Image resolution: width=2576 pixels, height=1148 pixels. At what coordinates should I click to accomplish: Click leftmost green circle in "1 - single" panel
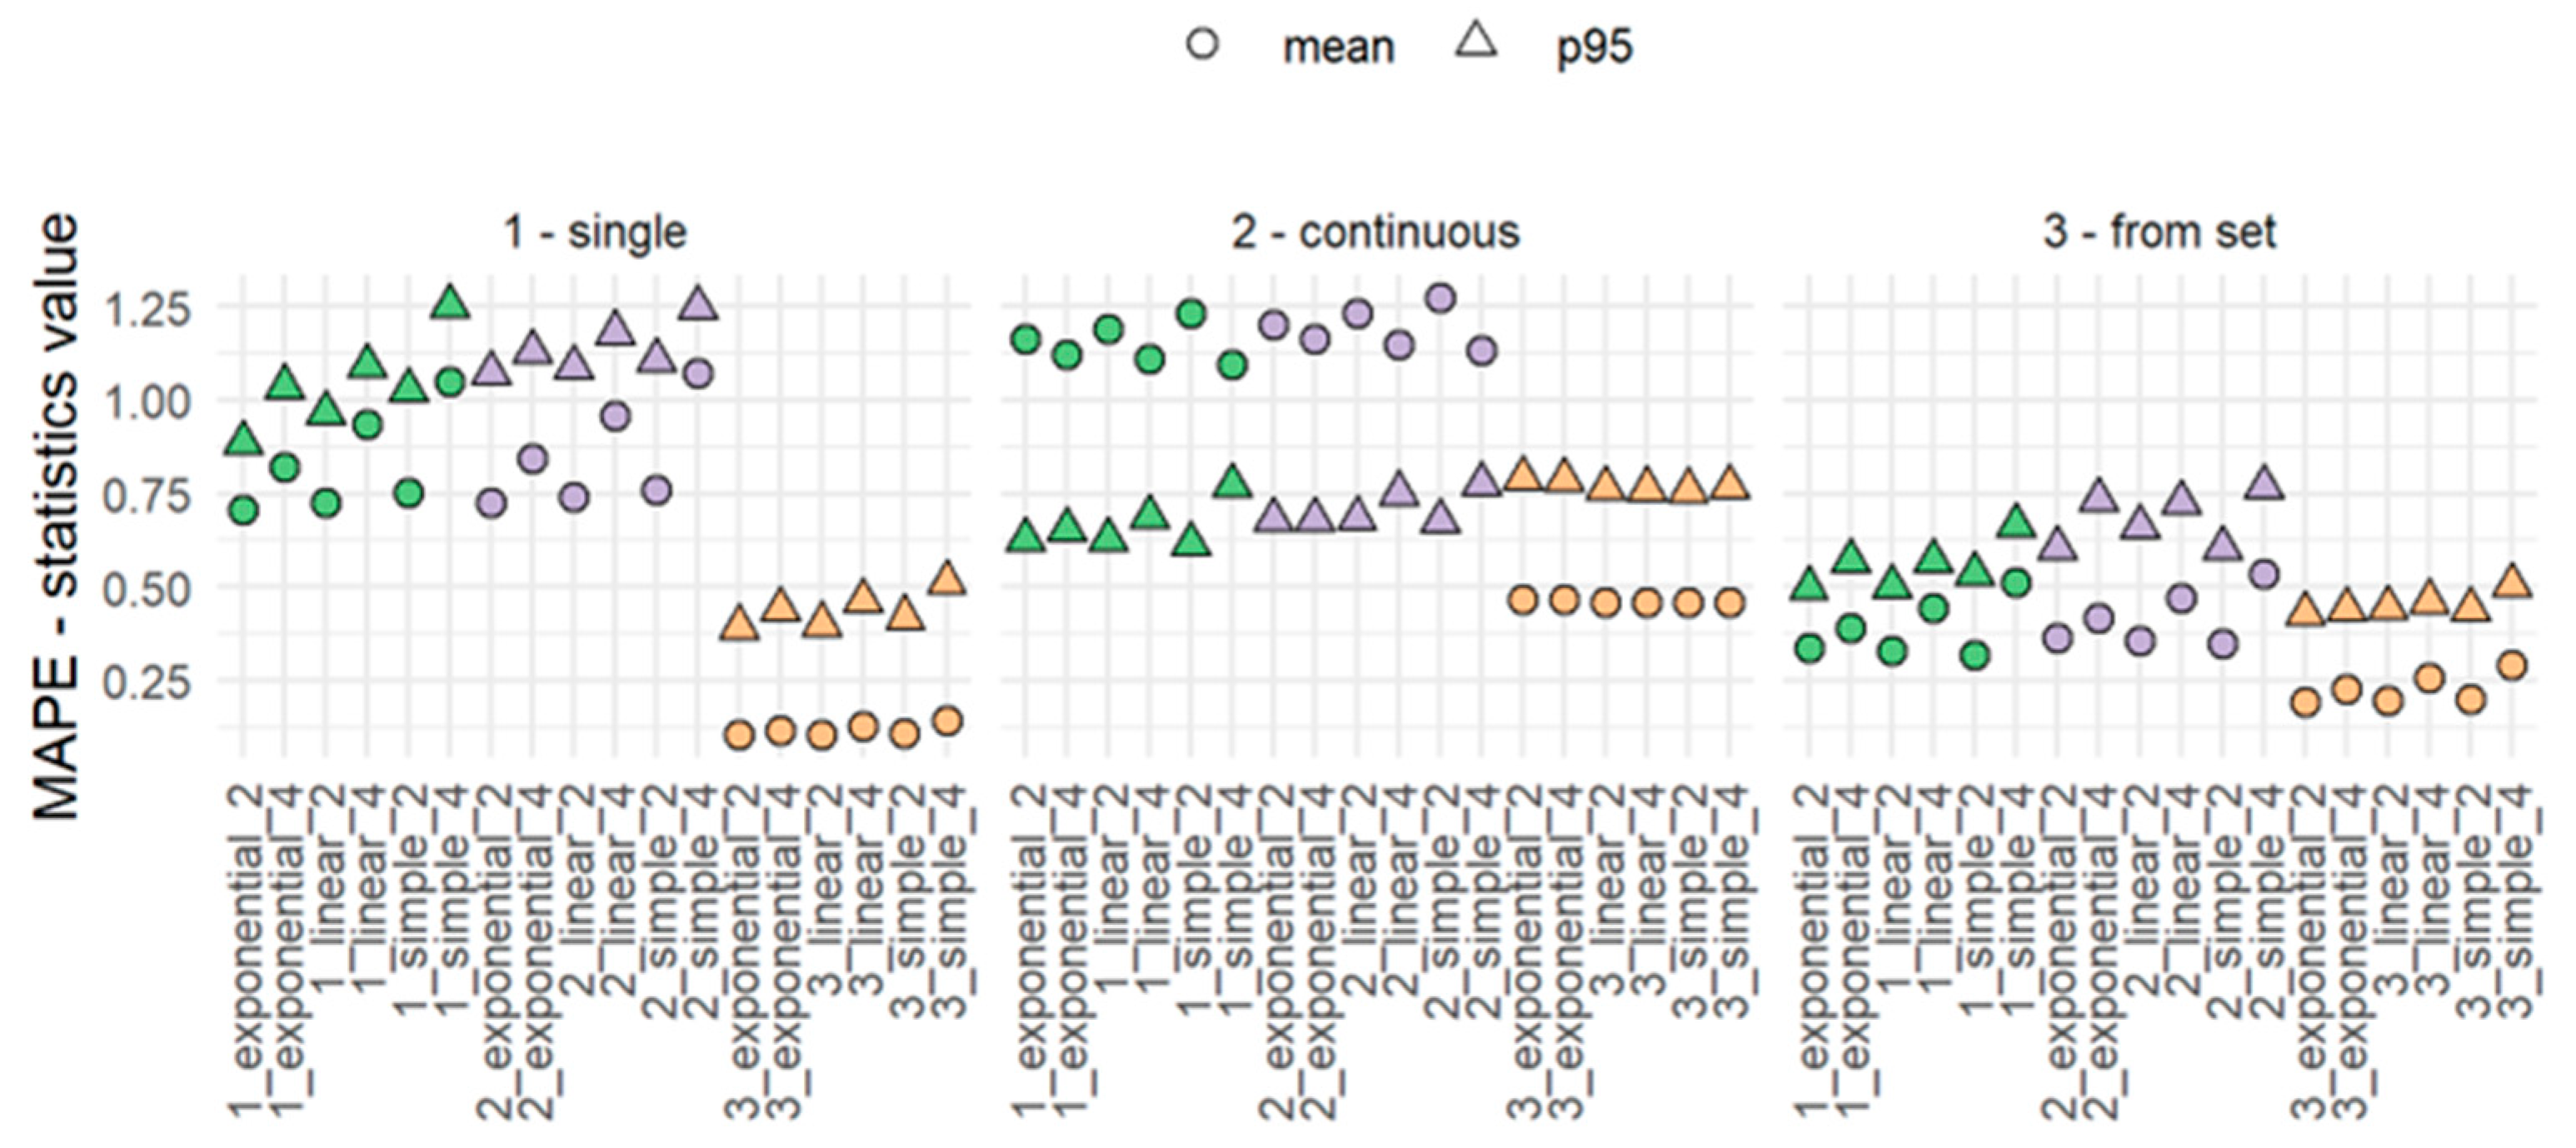click(243, 511)
